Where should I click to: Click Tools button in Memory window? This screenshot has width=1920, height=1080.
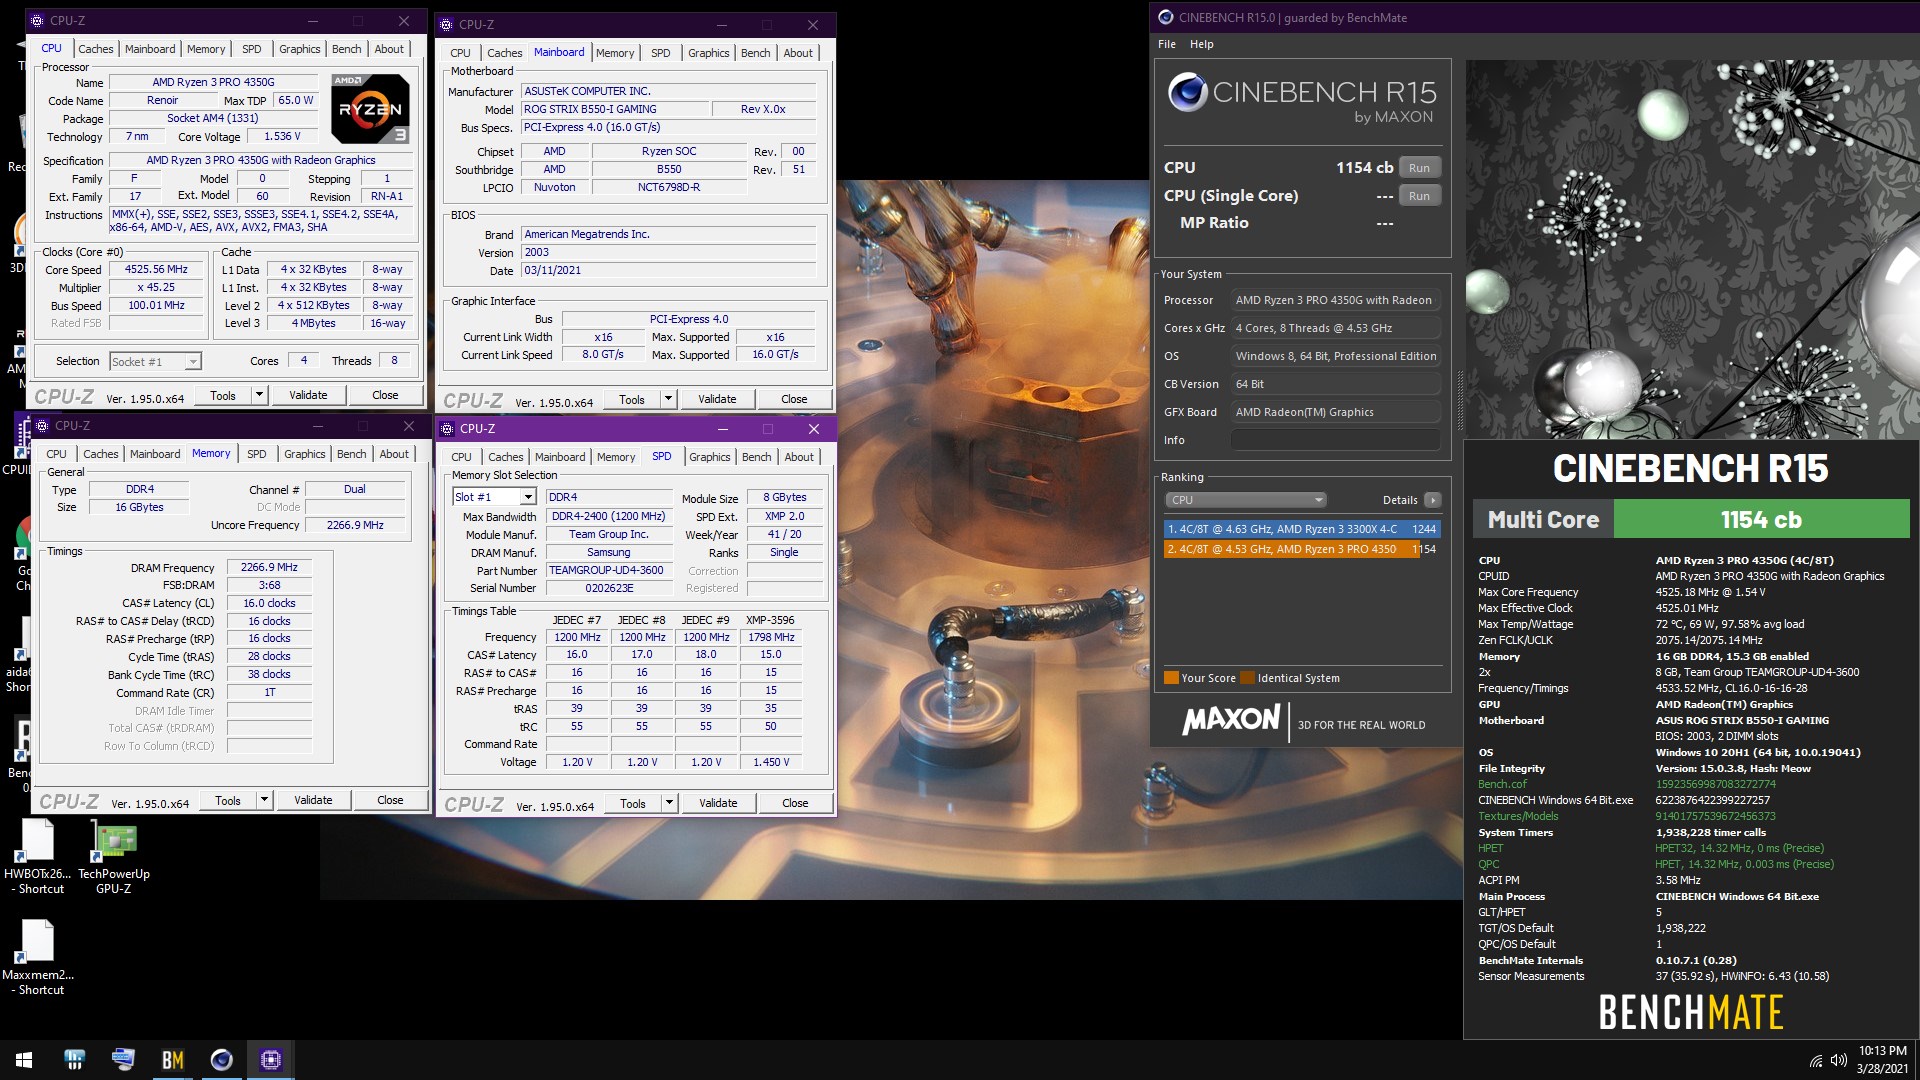click(228, 800)
